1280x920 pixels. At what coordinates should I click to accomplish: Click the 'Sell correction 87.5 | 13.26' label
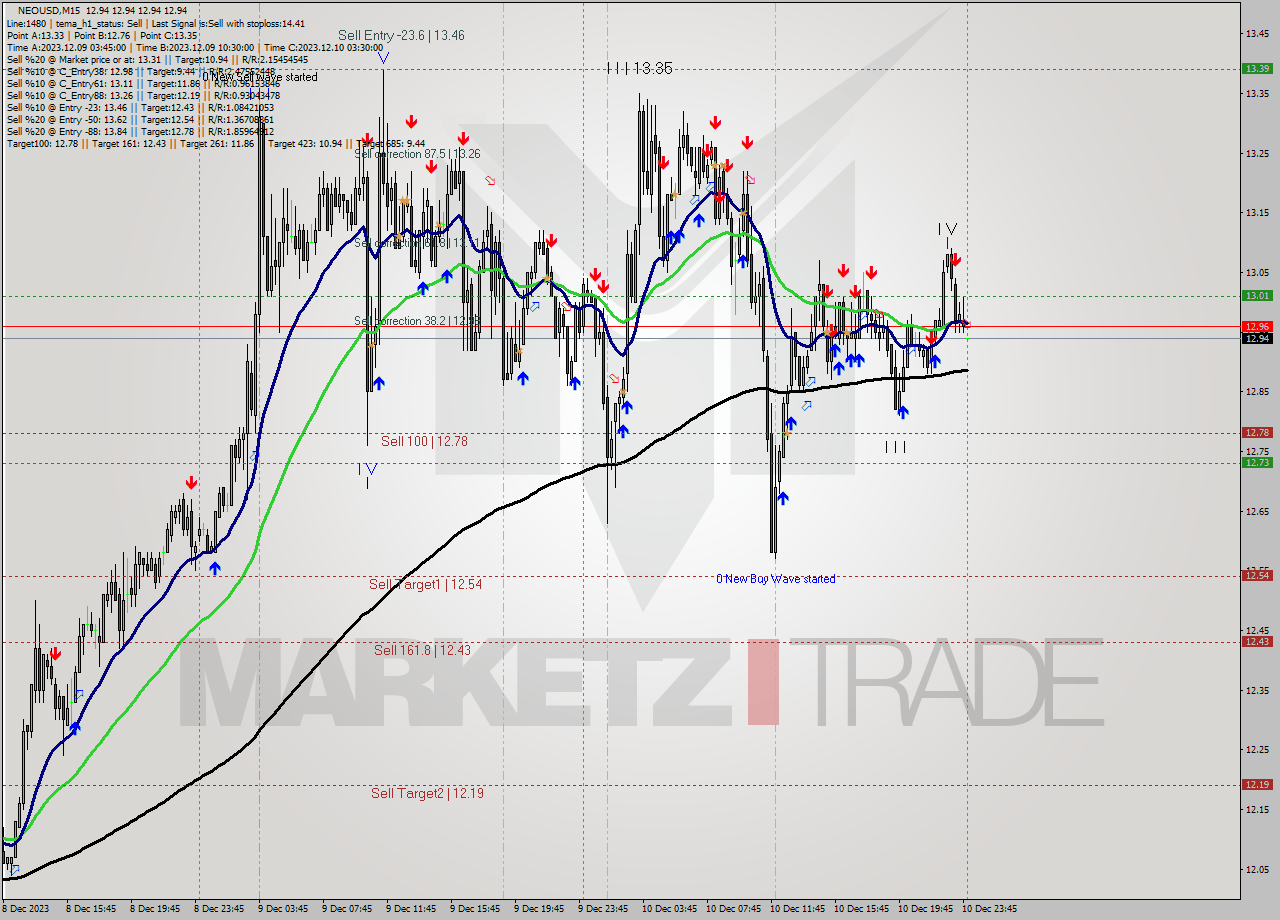(417, 154)
